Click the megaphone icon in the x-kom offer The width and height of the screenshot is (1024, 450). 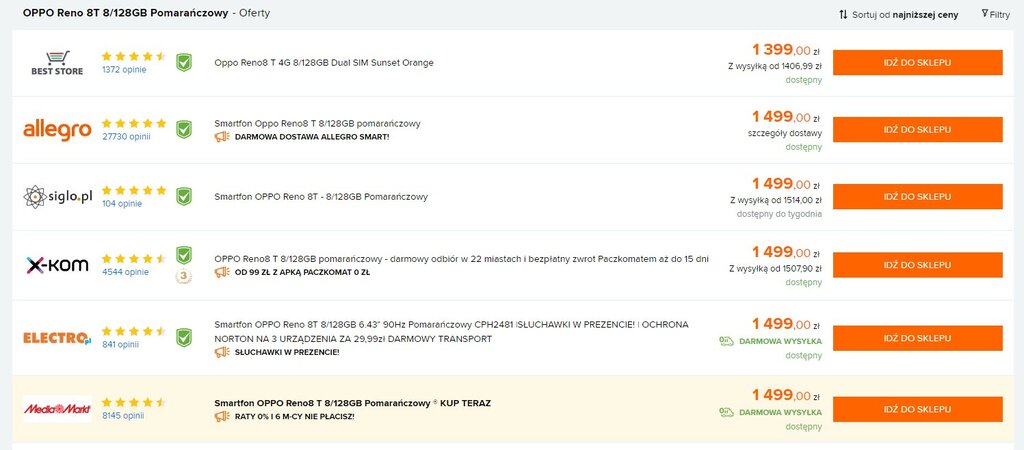point(222,272)
